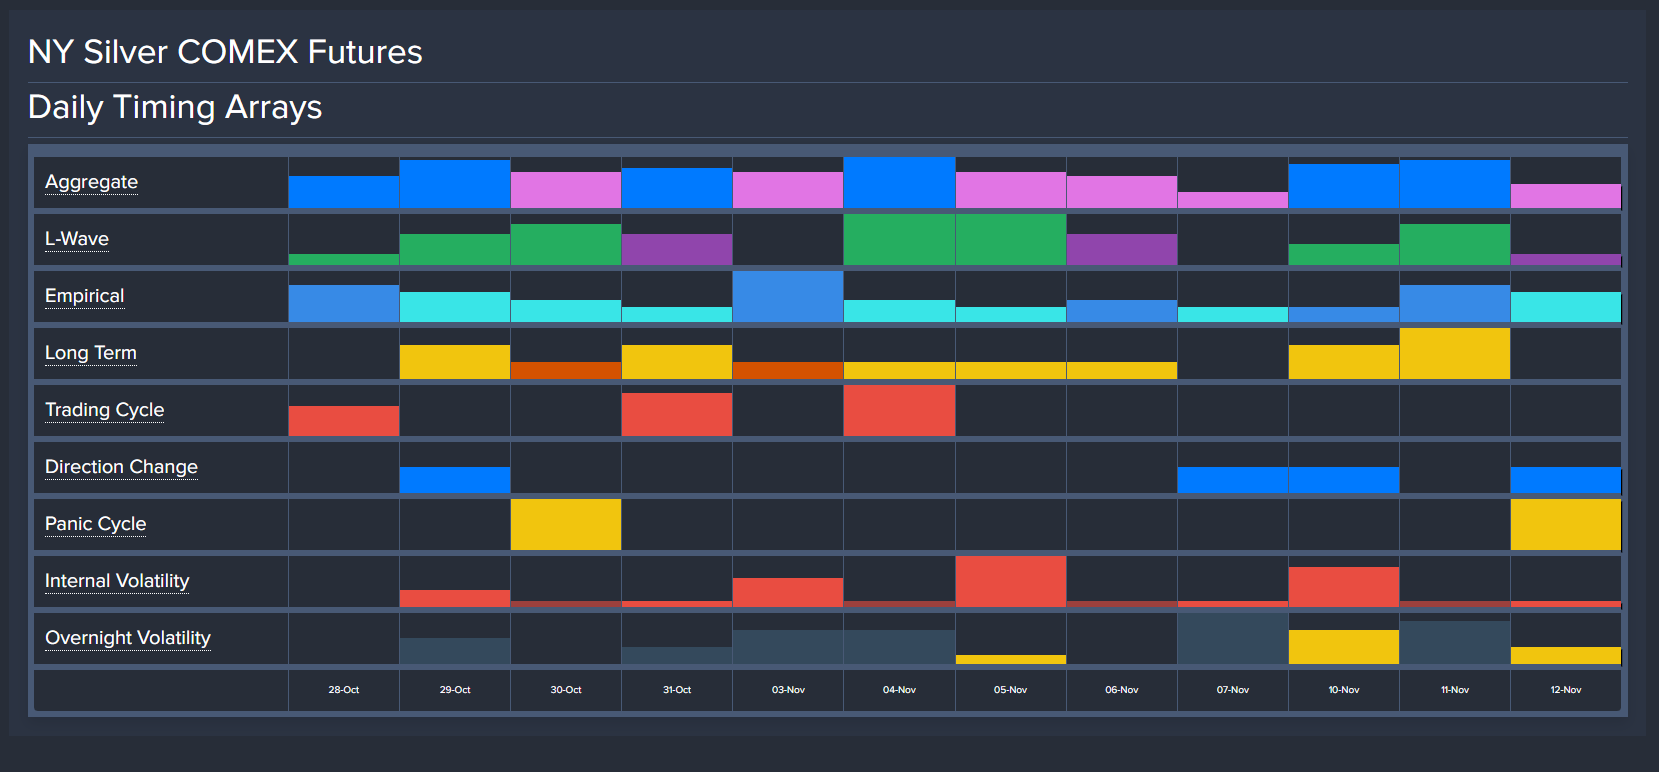Image resolution: width=1659 pixels, height=772 pixels.
Task: Open the Direction Change label link
Action: click(121, 467)
